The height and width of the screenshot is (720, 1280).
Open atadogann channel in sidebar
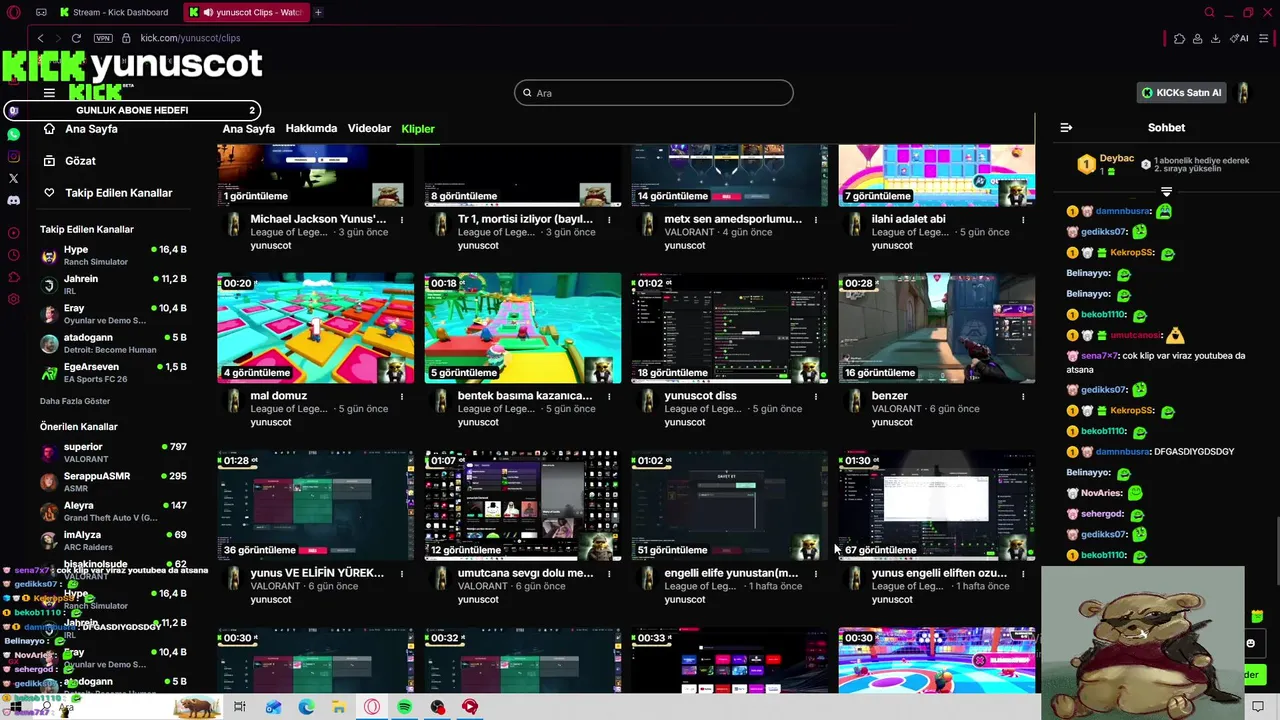click(113, 343)
